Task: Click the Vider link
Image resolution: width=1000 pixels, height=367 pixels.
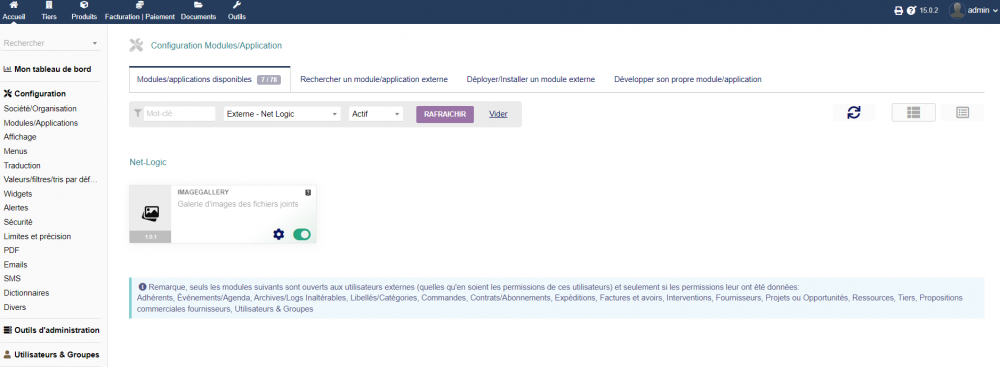Action: (x=498, y=114)
